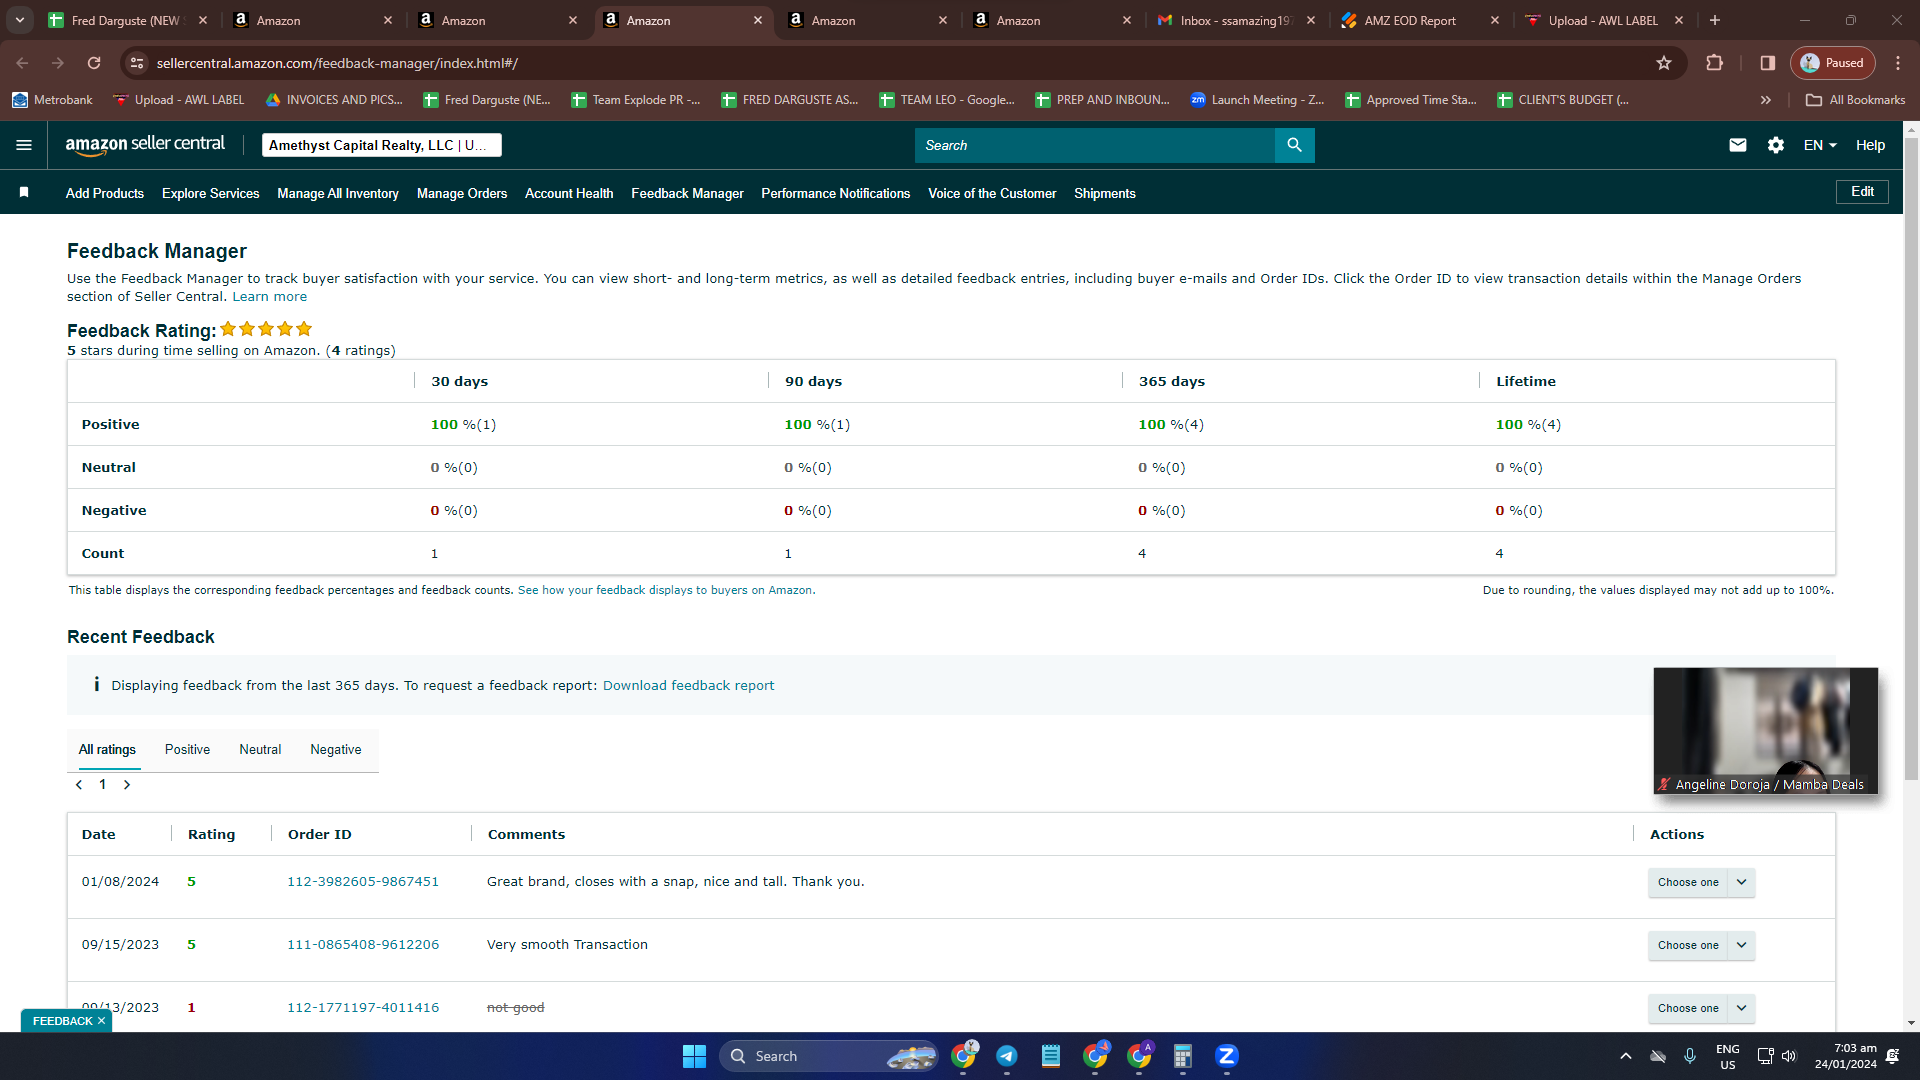This screenshot has width=1920, height=1080.
Task: Click the Seller Central search field
Action: (1095, 145)
